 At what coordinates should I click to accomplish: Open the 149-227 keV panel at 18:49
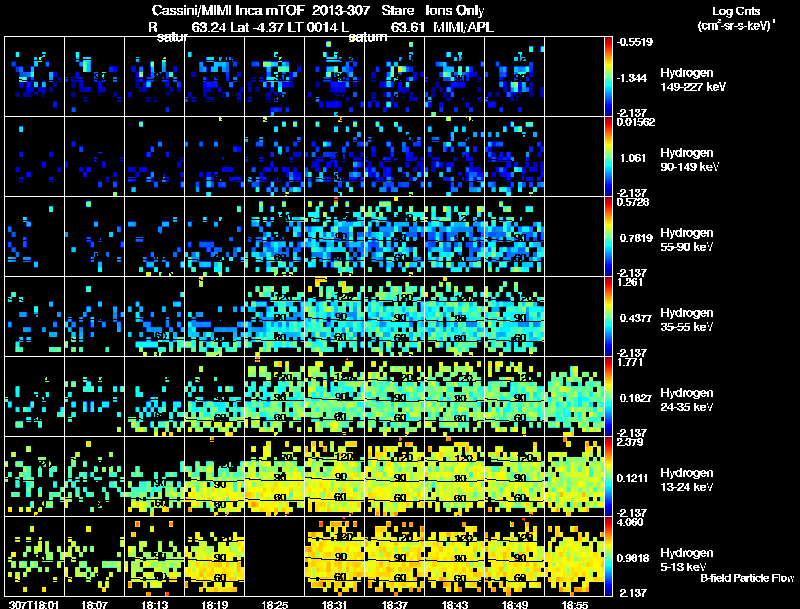click(515, 77)
